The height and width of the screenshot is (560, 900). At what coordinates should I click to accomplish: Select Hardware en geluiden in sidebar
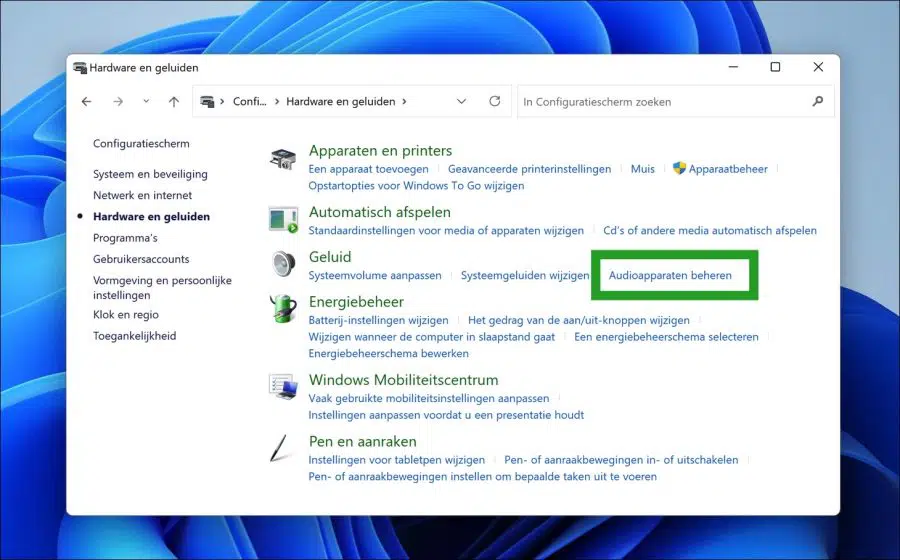click(152, 216)
